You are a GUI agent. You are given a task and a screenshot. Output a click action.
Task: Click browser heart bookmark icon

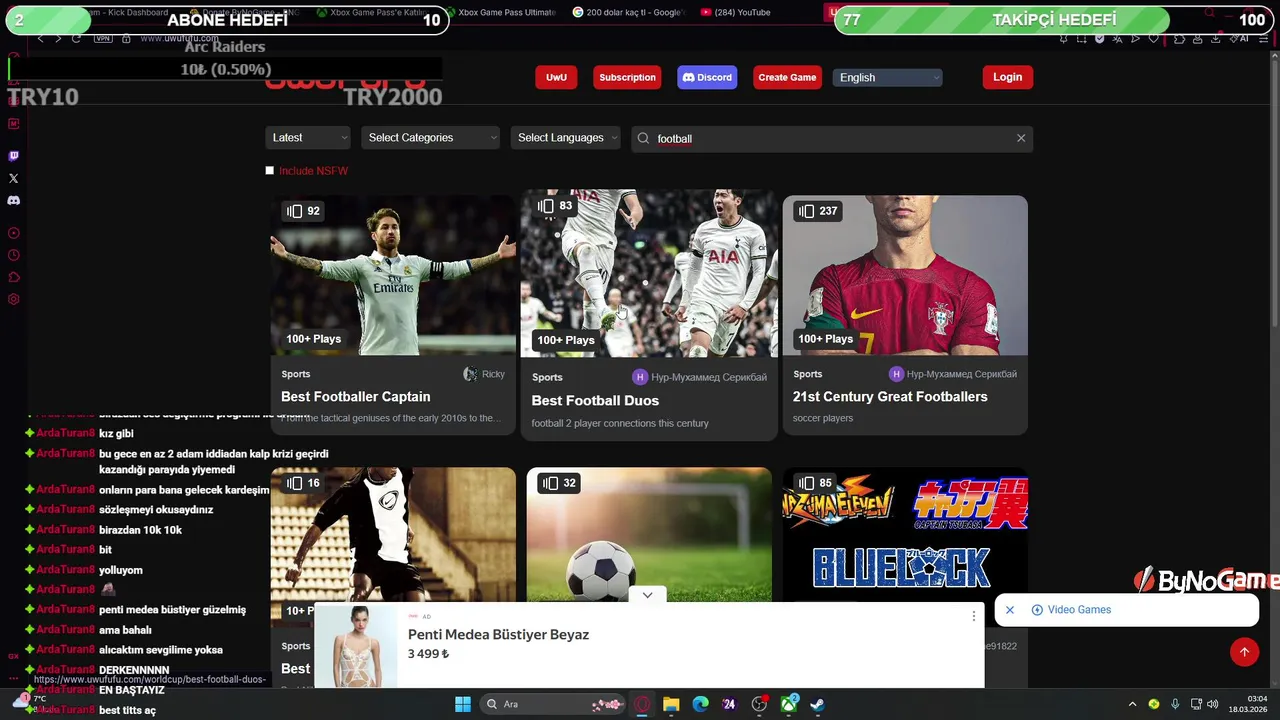(1153, 38)
